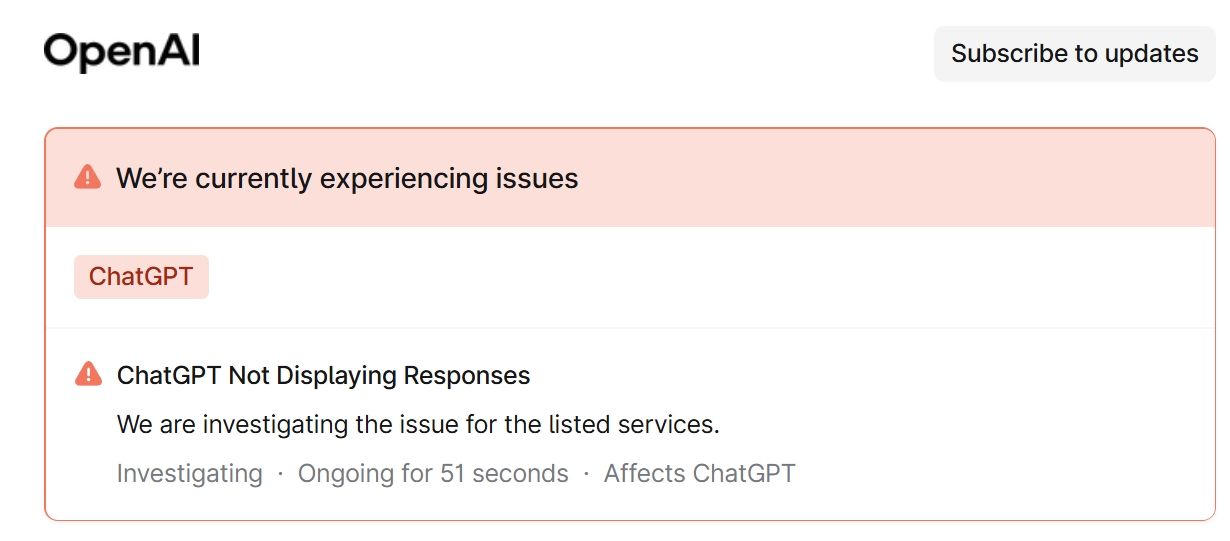Click the 'Affects ChatGPT' label
The width and height of the screenshot is (1230, 541).
[x=699, y=473]
